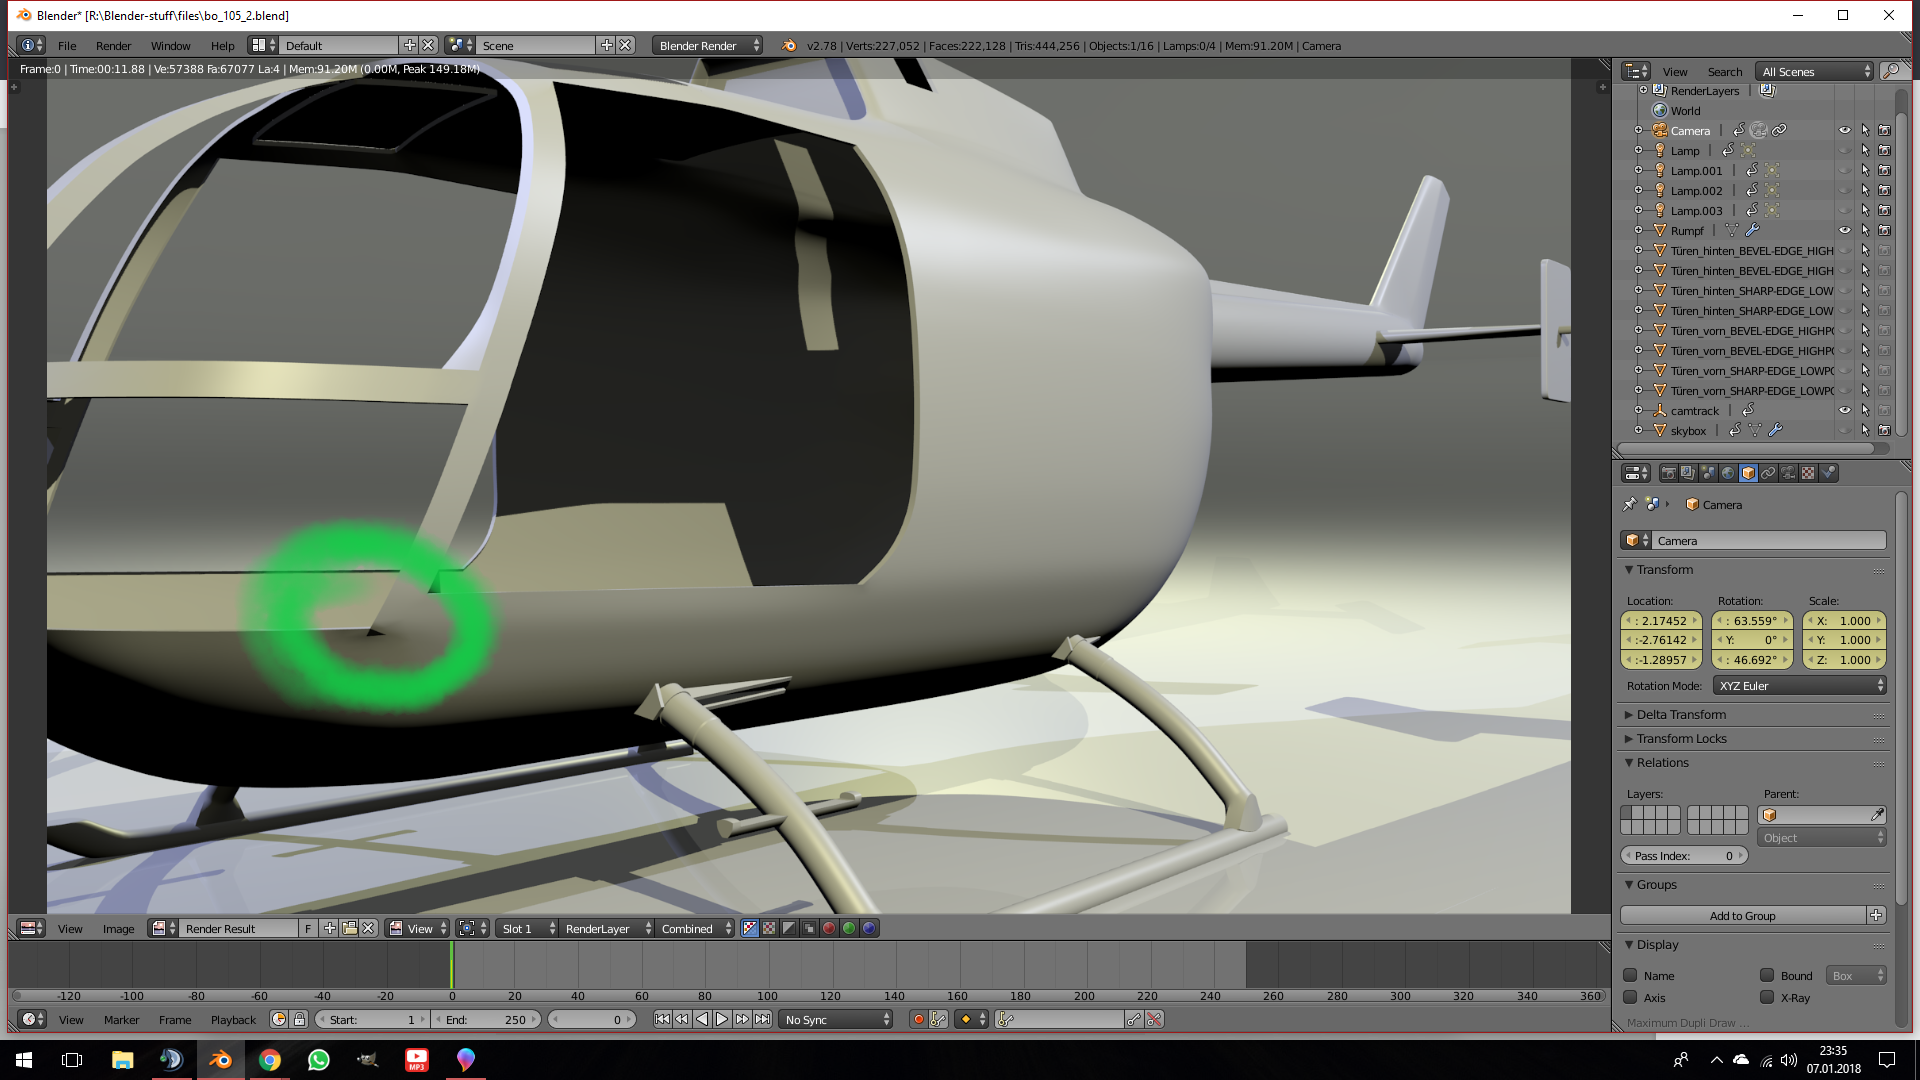Open the Render properties camera tab
This screenshot has width=1920, height=1080.
tap(1668, 473)
